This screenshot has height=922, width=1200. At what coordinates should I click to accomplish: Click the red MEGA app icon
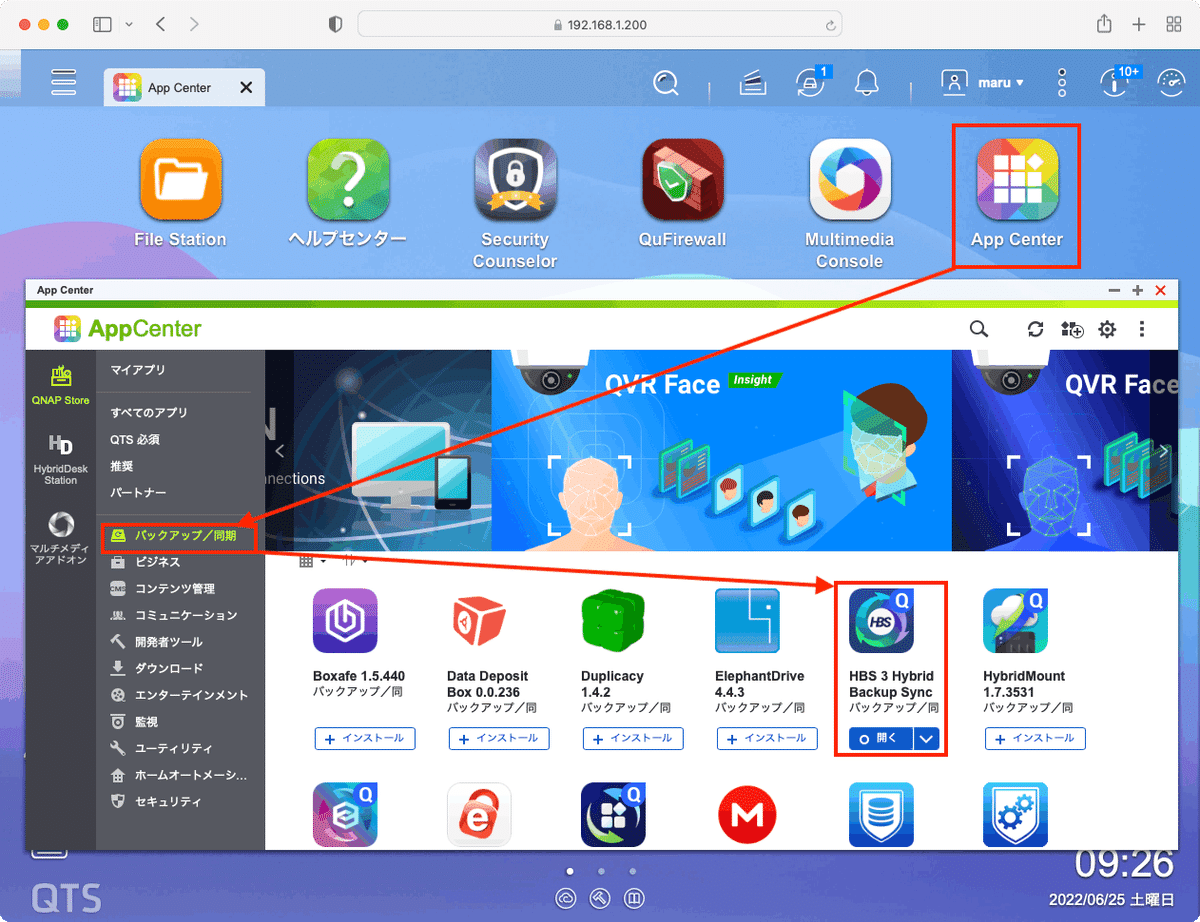point(747,815)
